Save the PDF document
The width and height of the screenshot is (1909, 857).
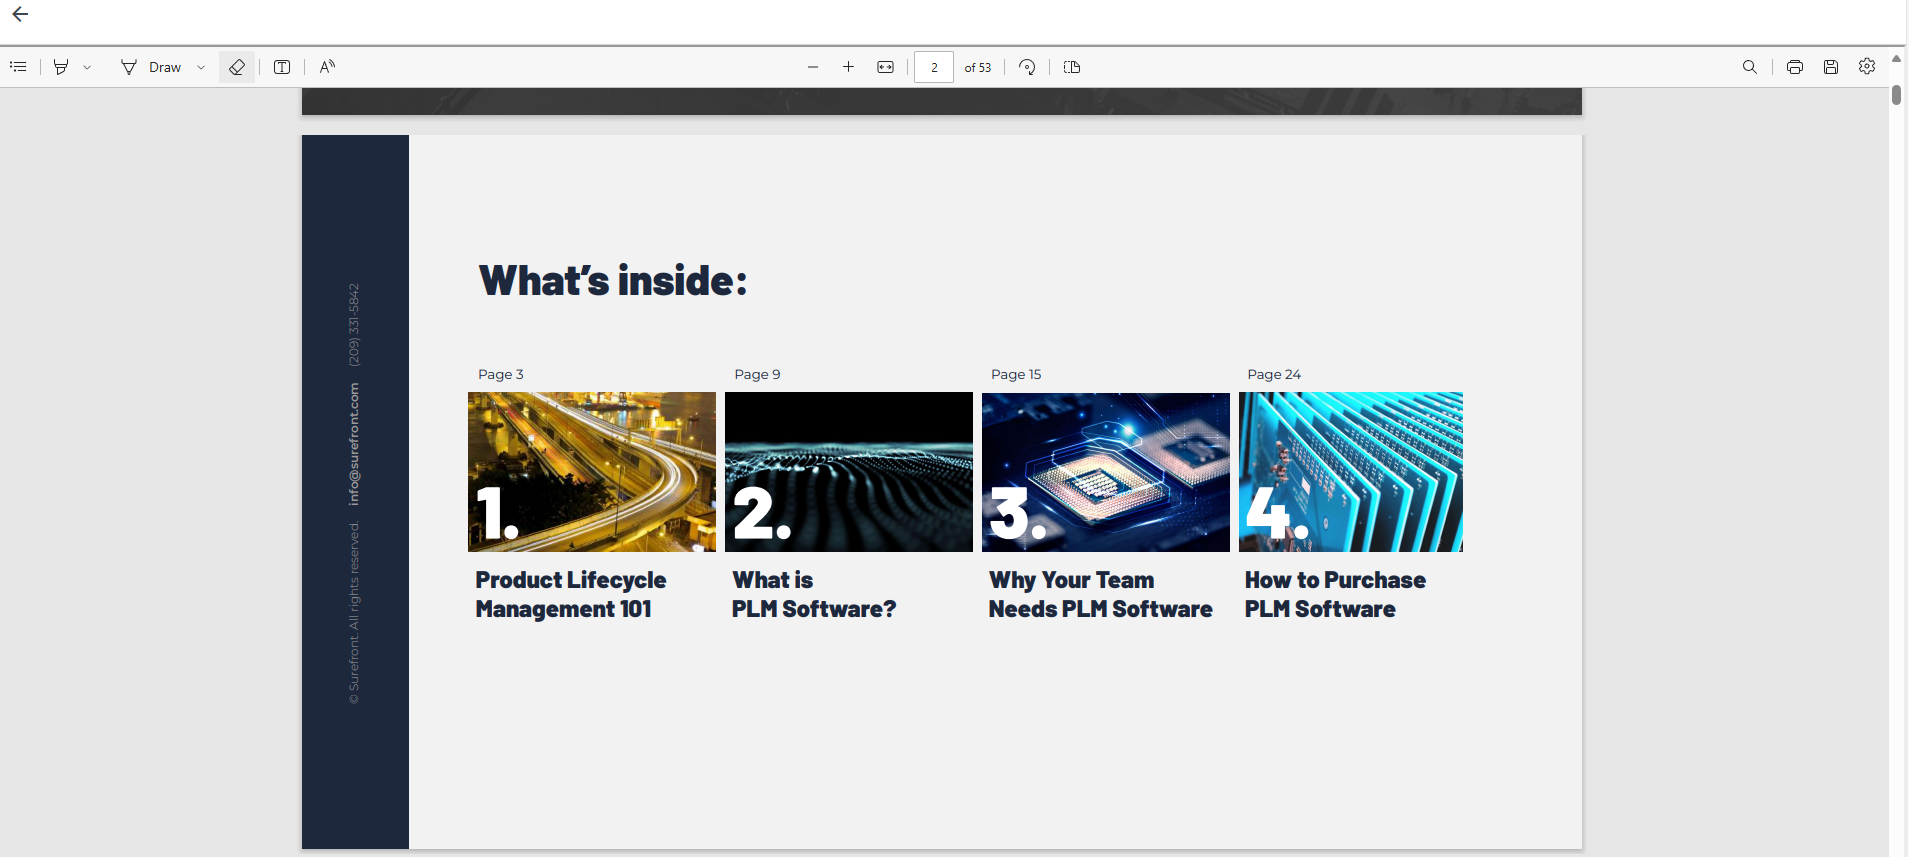point(1831,67)
